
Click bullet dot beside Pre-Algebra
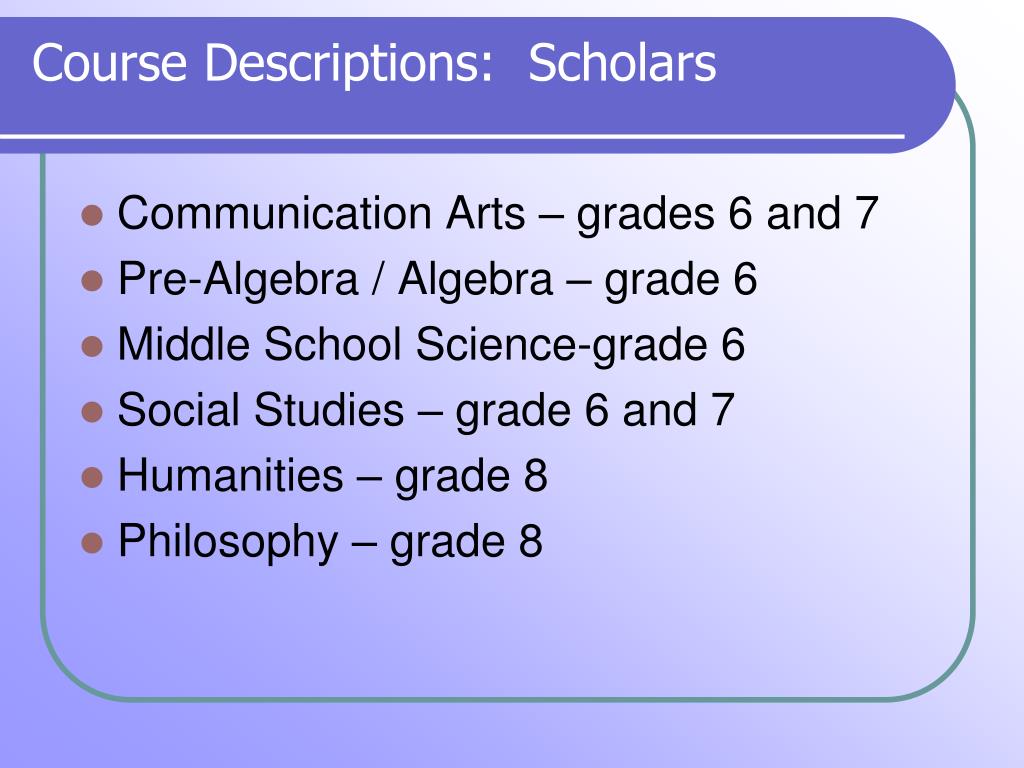(92, 281)
